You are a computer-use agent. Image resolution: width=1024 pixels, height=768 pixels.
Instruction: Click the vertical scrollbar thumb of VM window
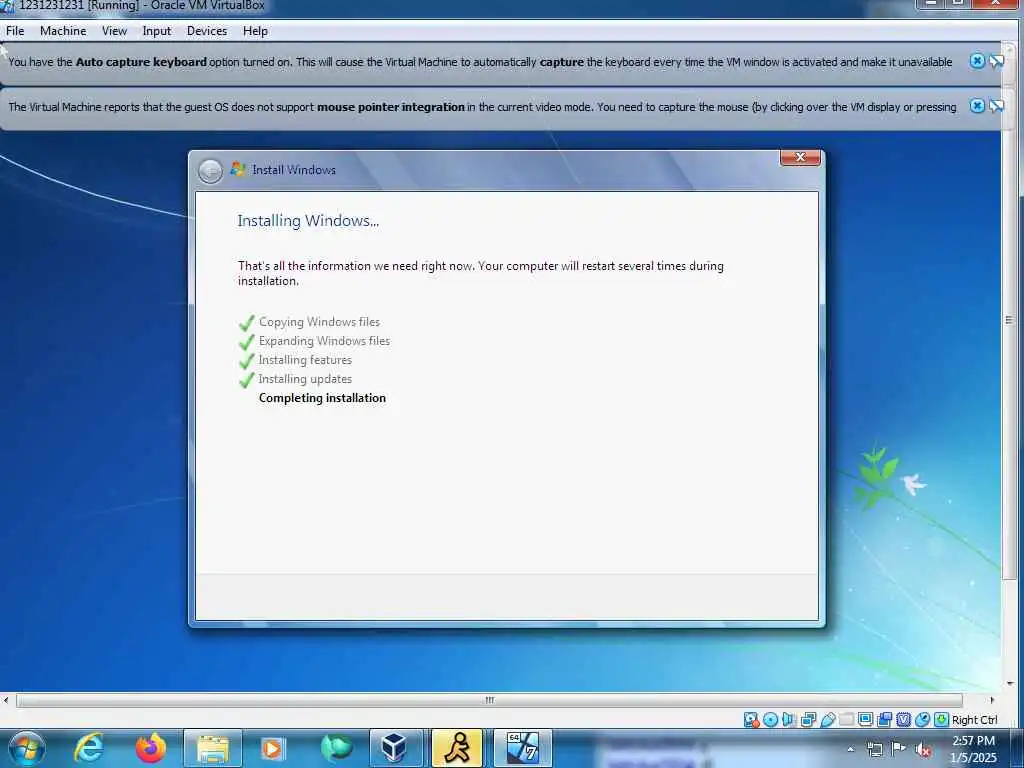1010,320
